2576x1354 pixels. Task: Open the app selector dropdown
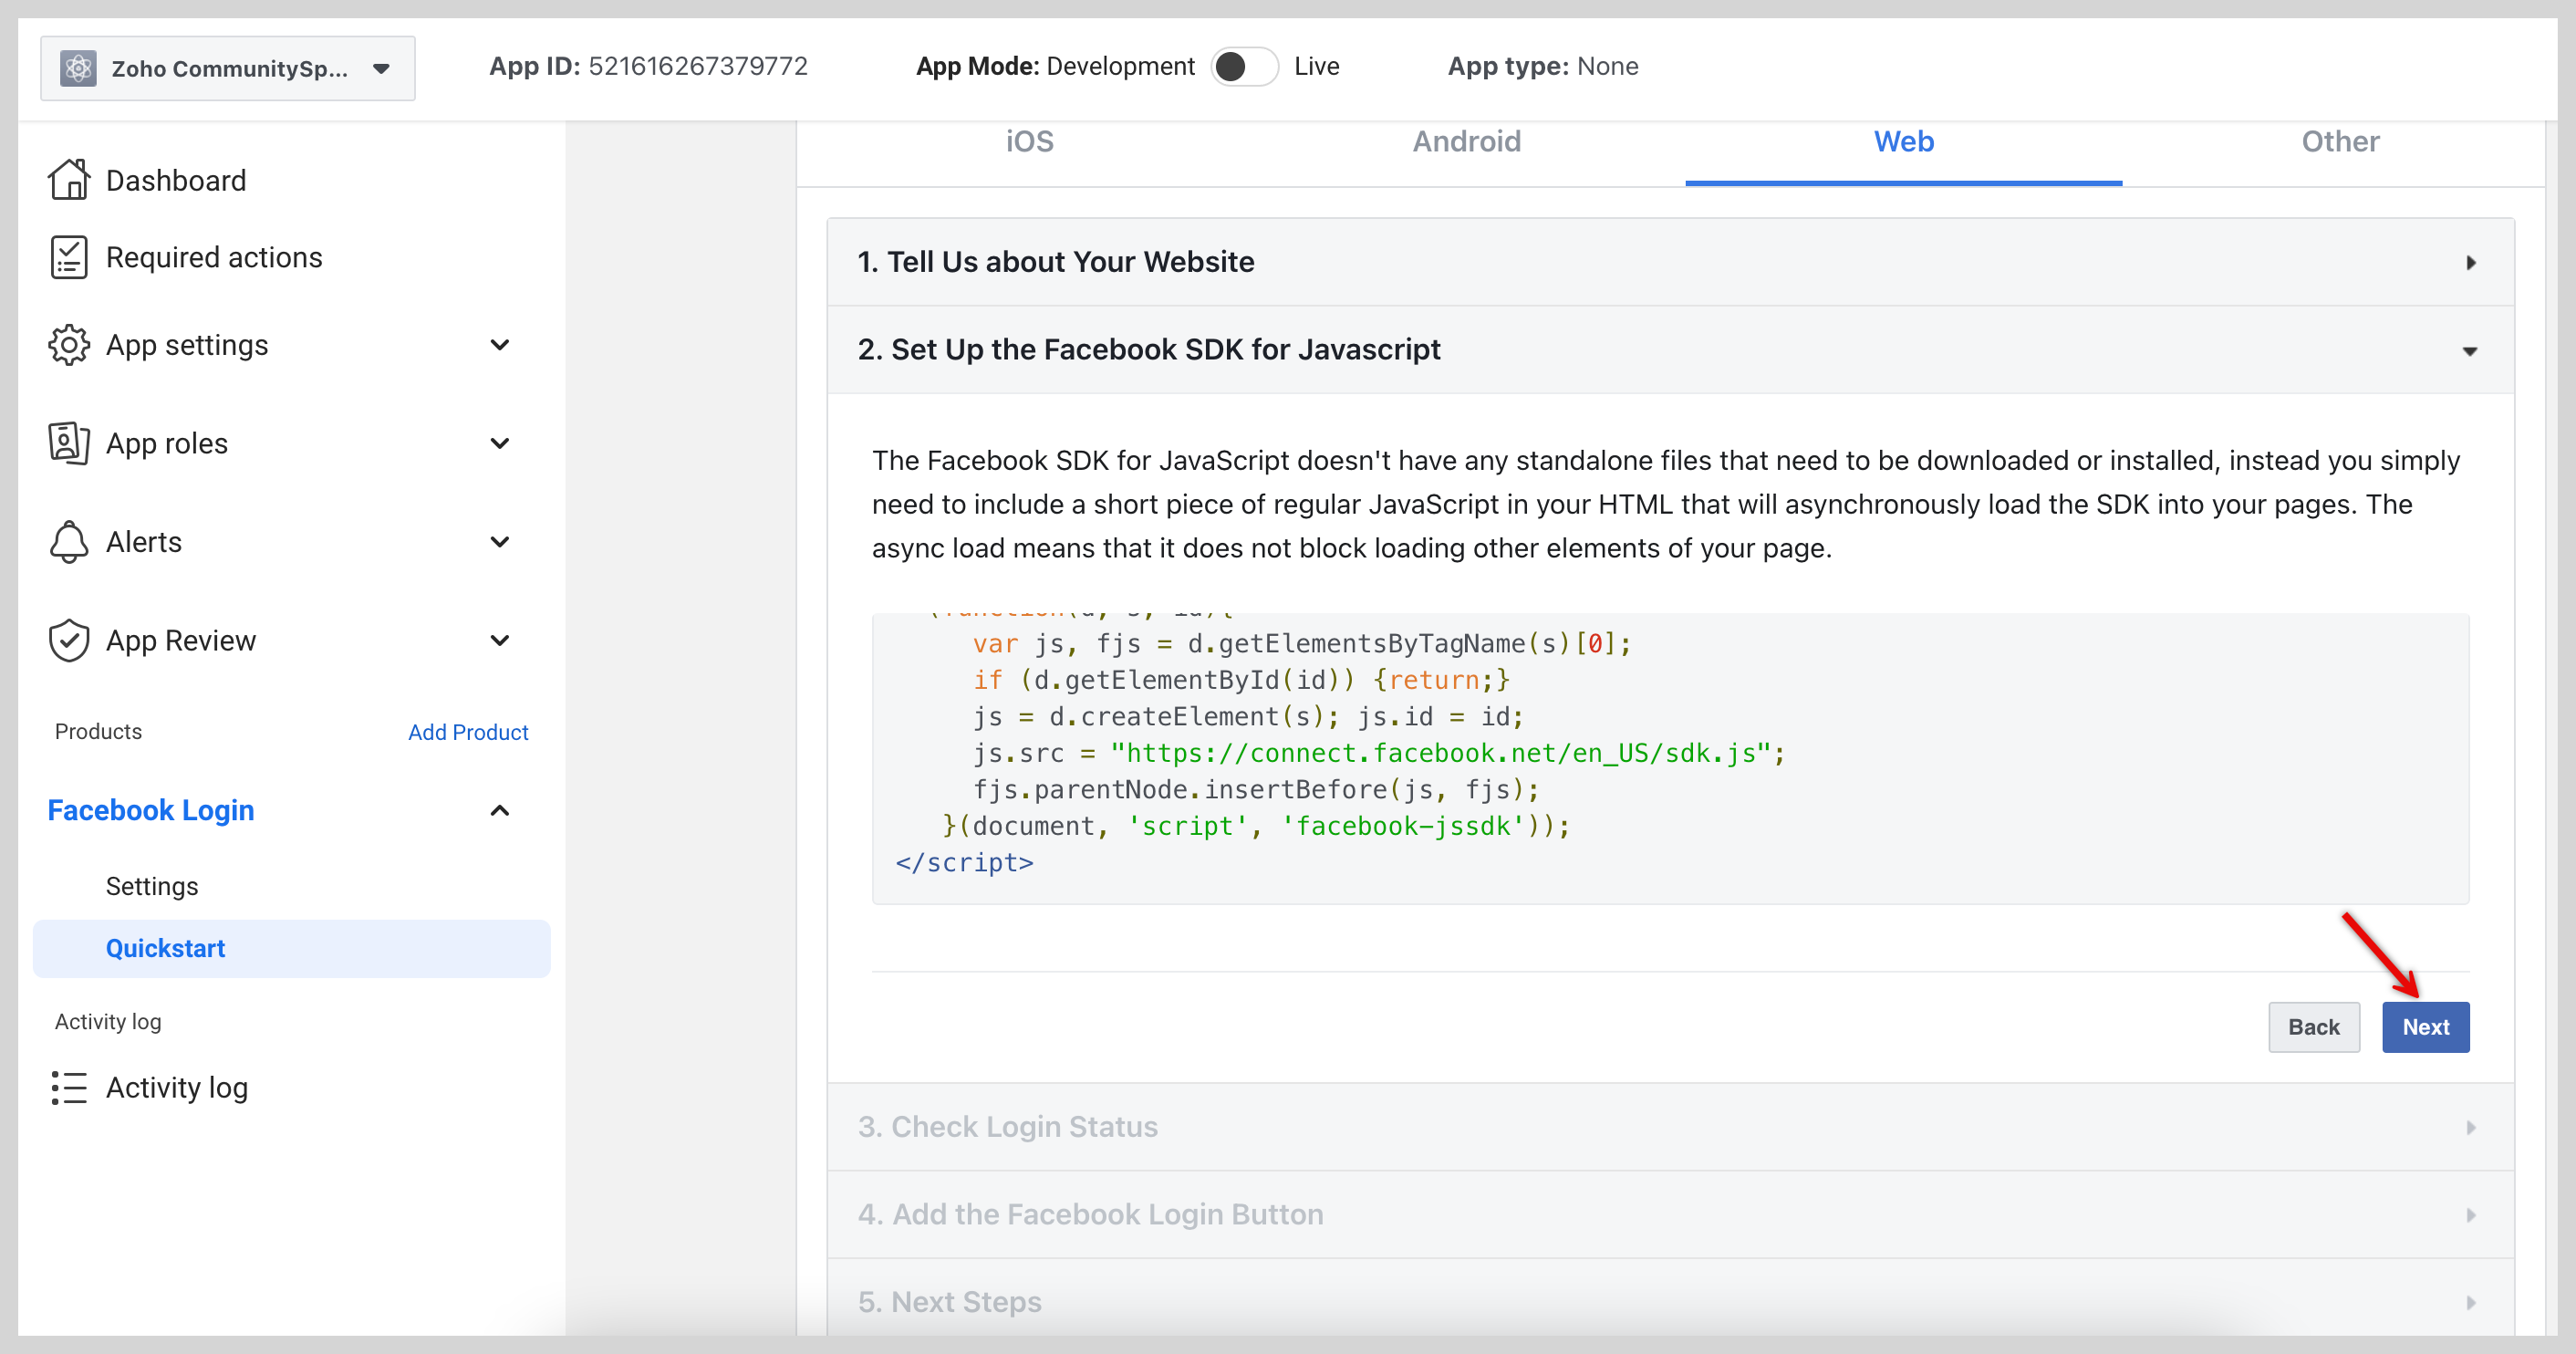[x=380, y=68]
